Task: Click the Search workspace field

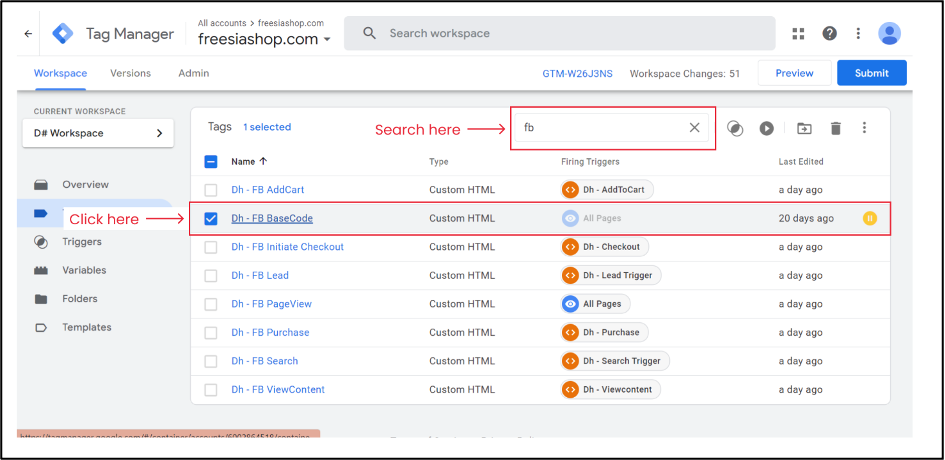Action: (x=559, y=33)
